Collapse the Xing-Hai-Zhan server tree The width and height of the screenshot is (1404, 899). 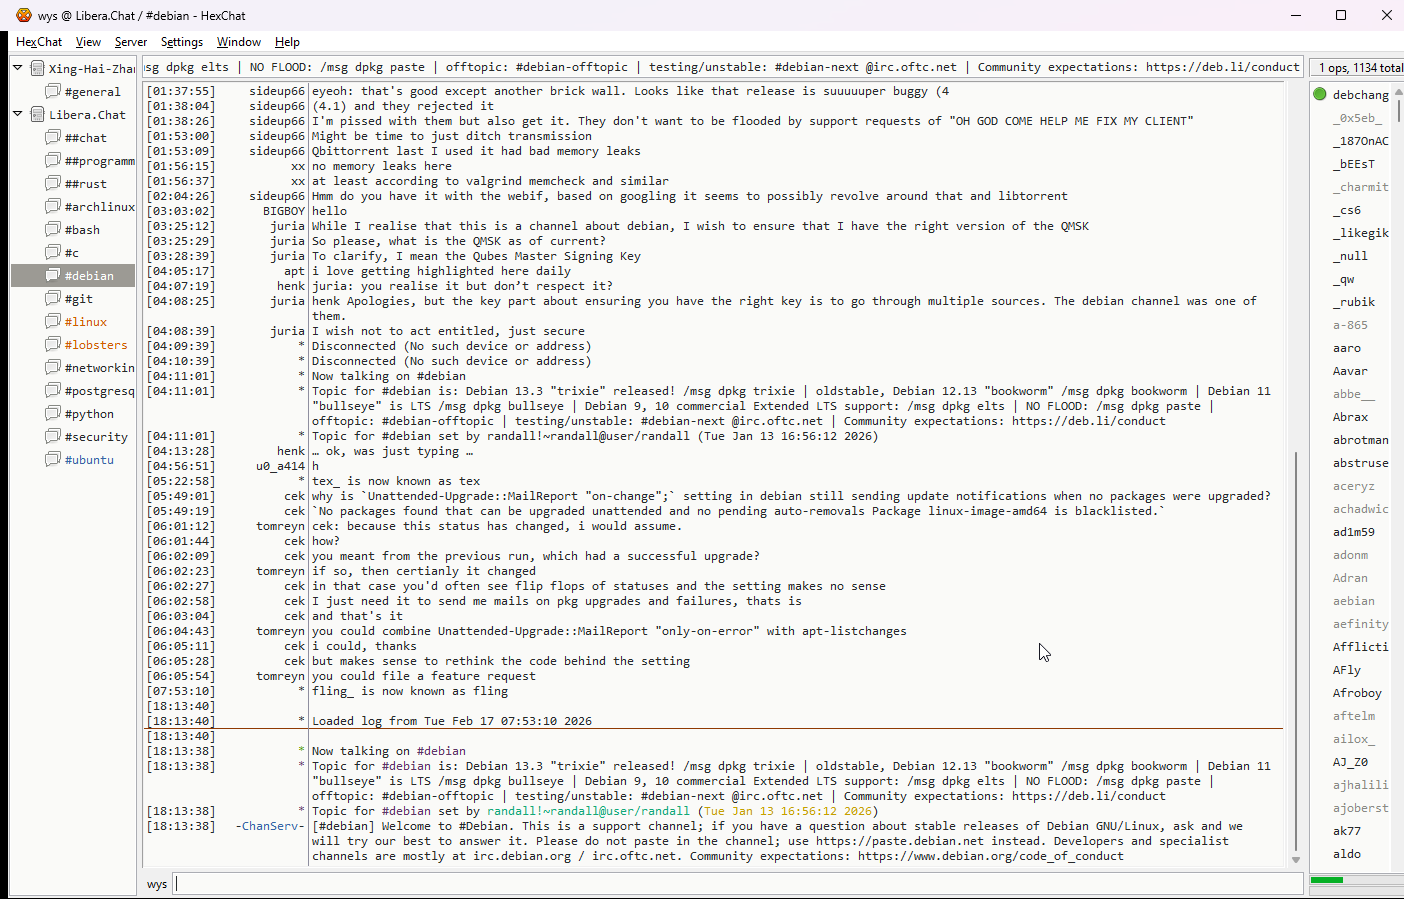pyautogui.click(x=18, y=68)
